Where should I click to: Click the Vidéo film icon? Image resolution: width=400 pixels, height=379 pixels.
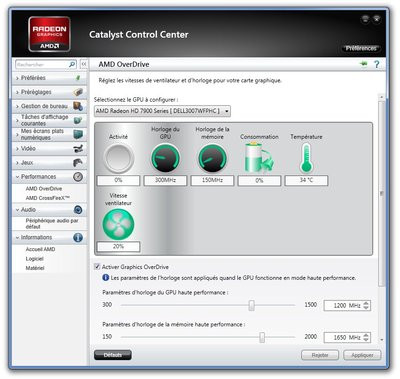(78, 149)
